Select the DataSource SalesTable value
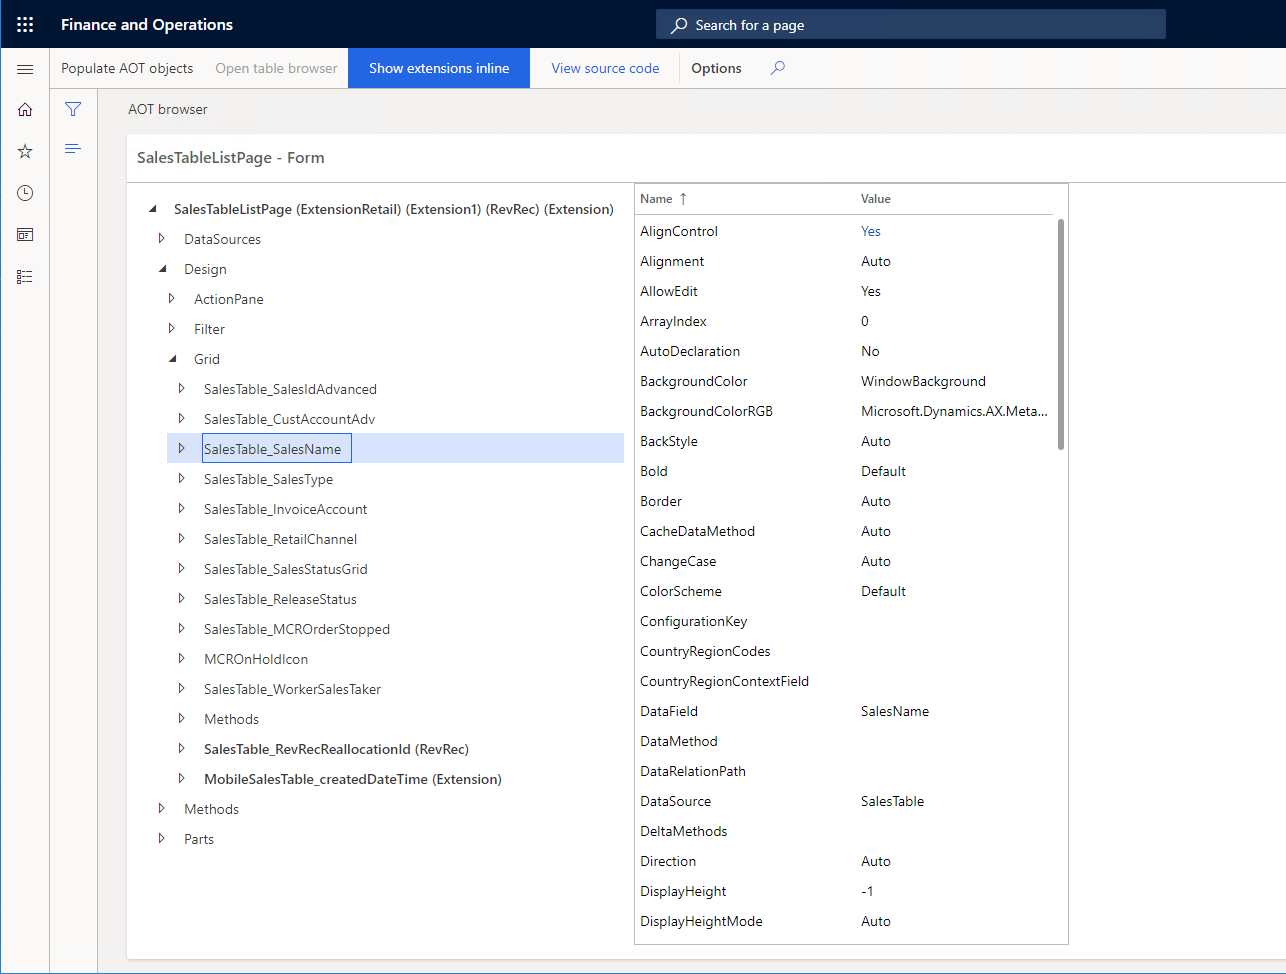Image resolution: width=1286 pixels, height=974 pixels. 892,801
